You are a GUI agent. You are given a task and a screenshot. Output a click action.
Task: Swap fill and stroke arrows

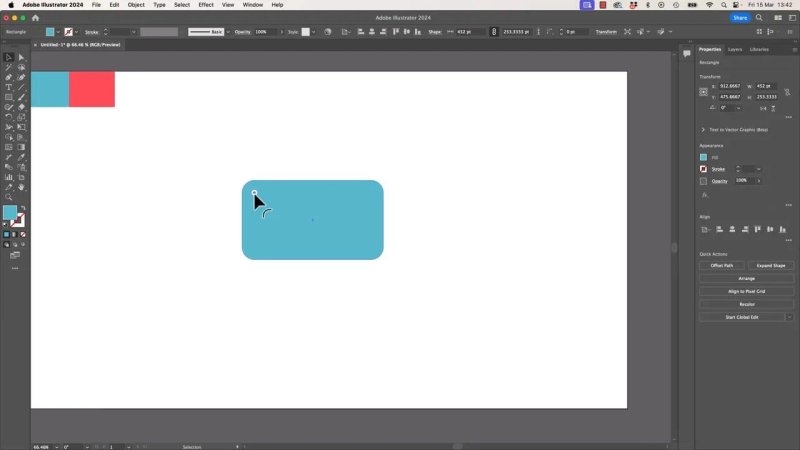tap(22, 208)
